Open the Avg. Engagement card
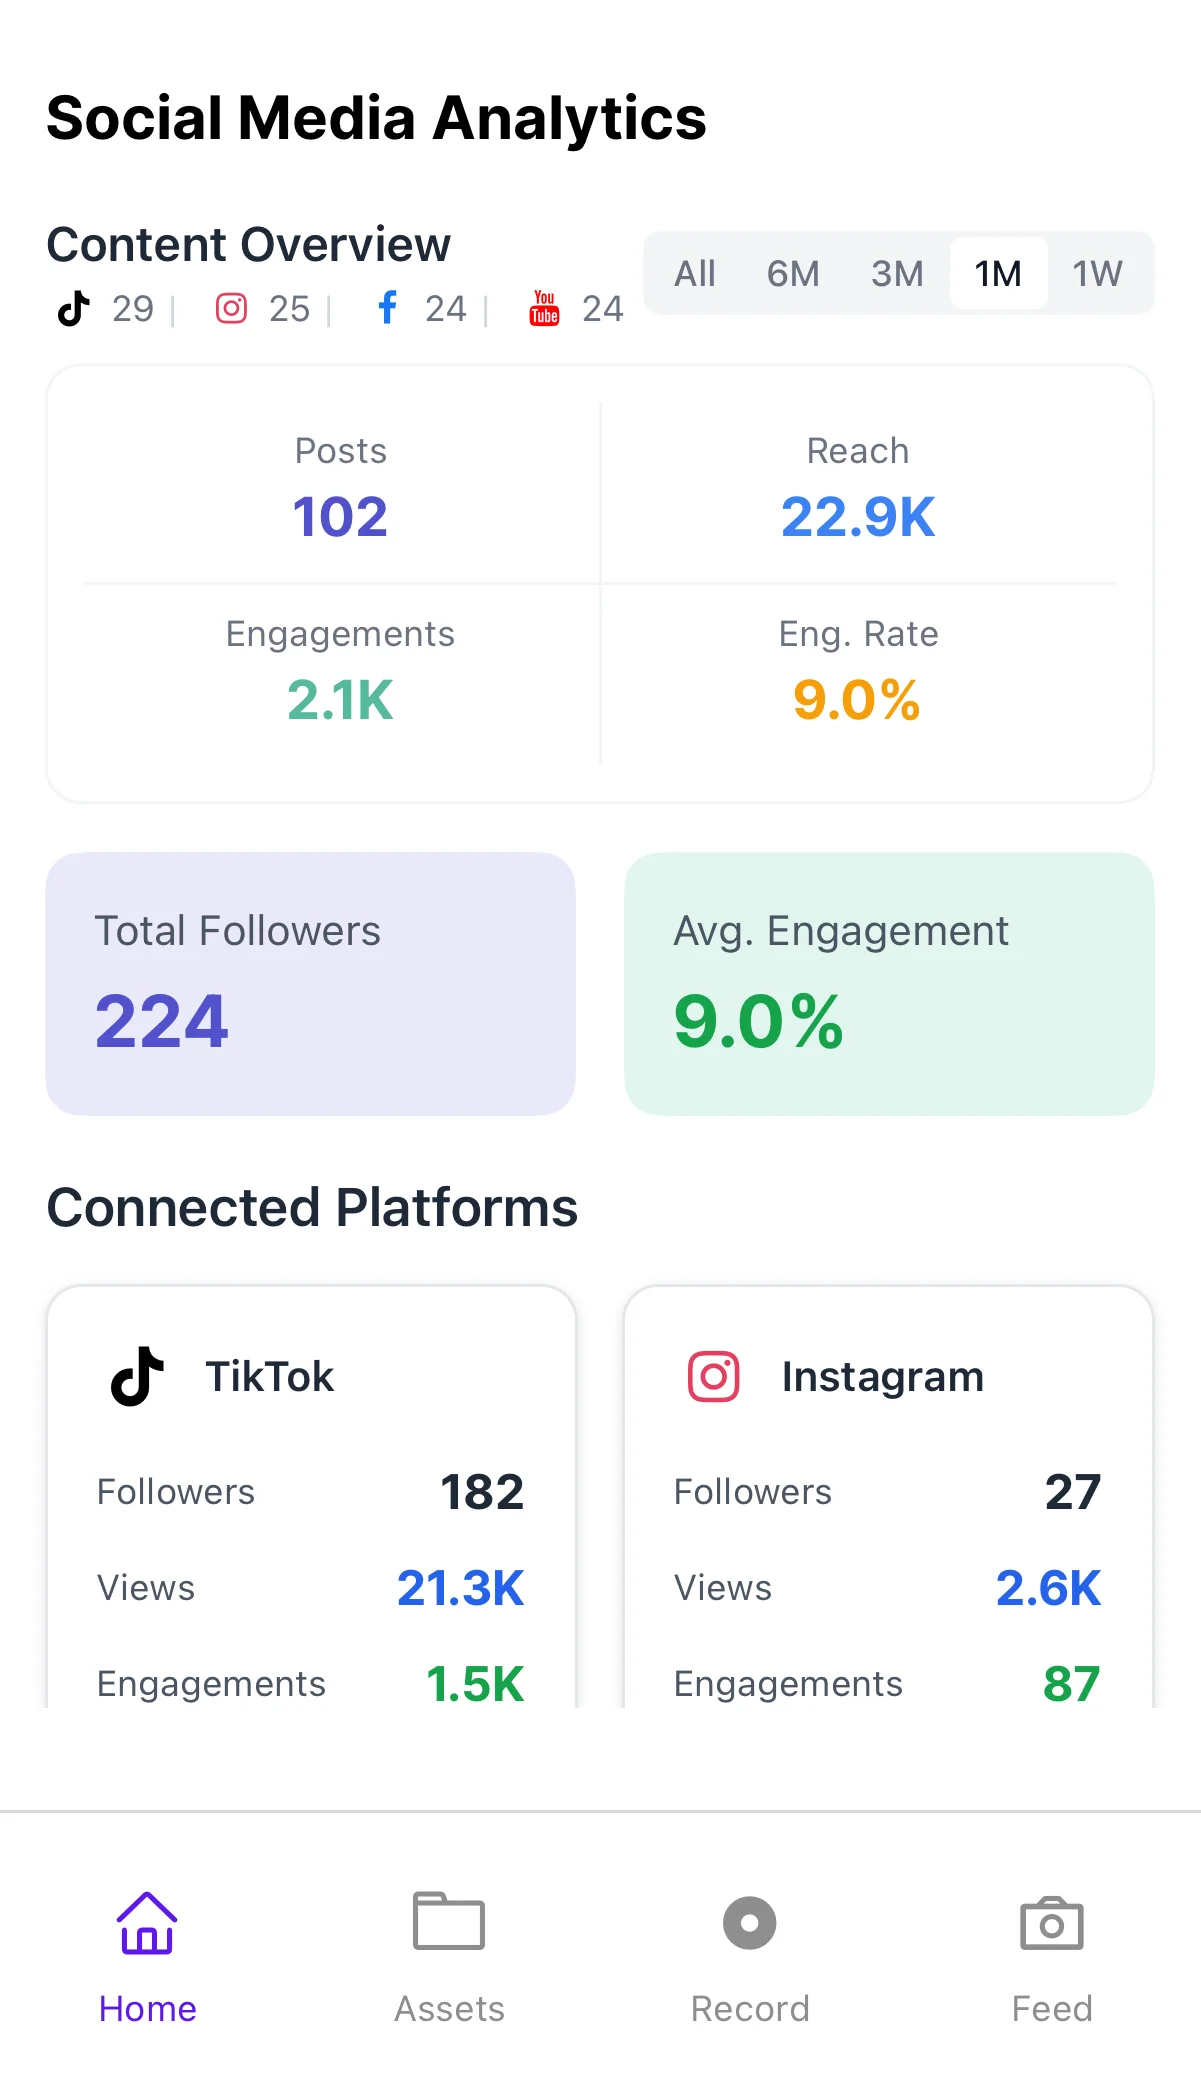 (889, 984)
